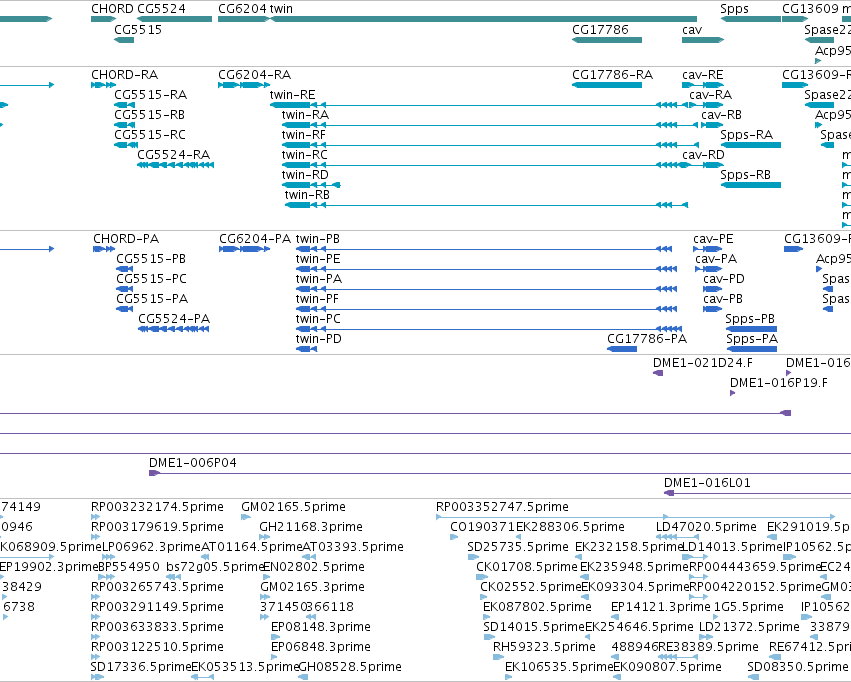Image resolution: width=851 pixels, height=682 pixels.
Task: Select the EP08148.3prime EST label
Action: (321, 627)
